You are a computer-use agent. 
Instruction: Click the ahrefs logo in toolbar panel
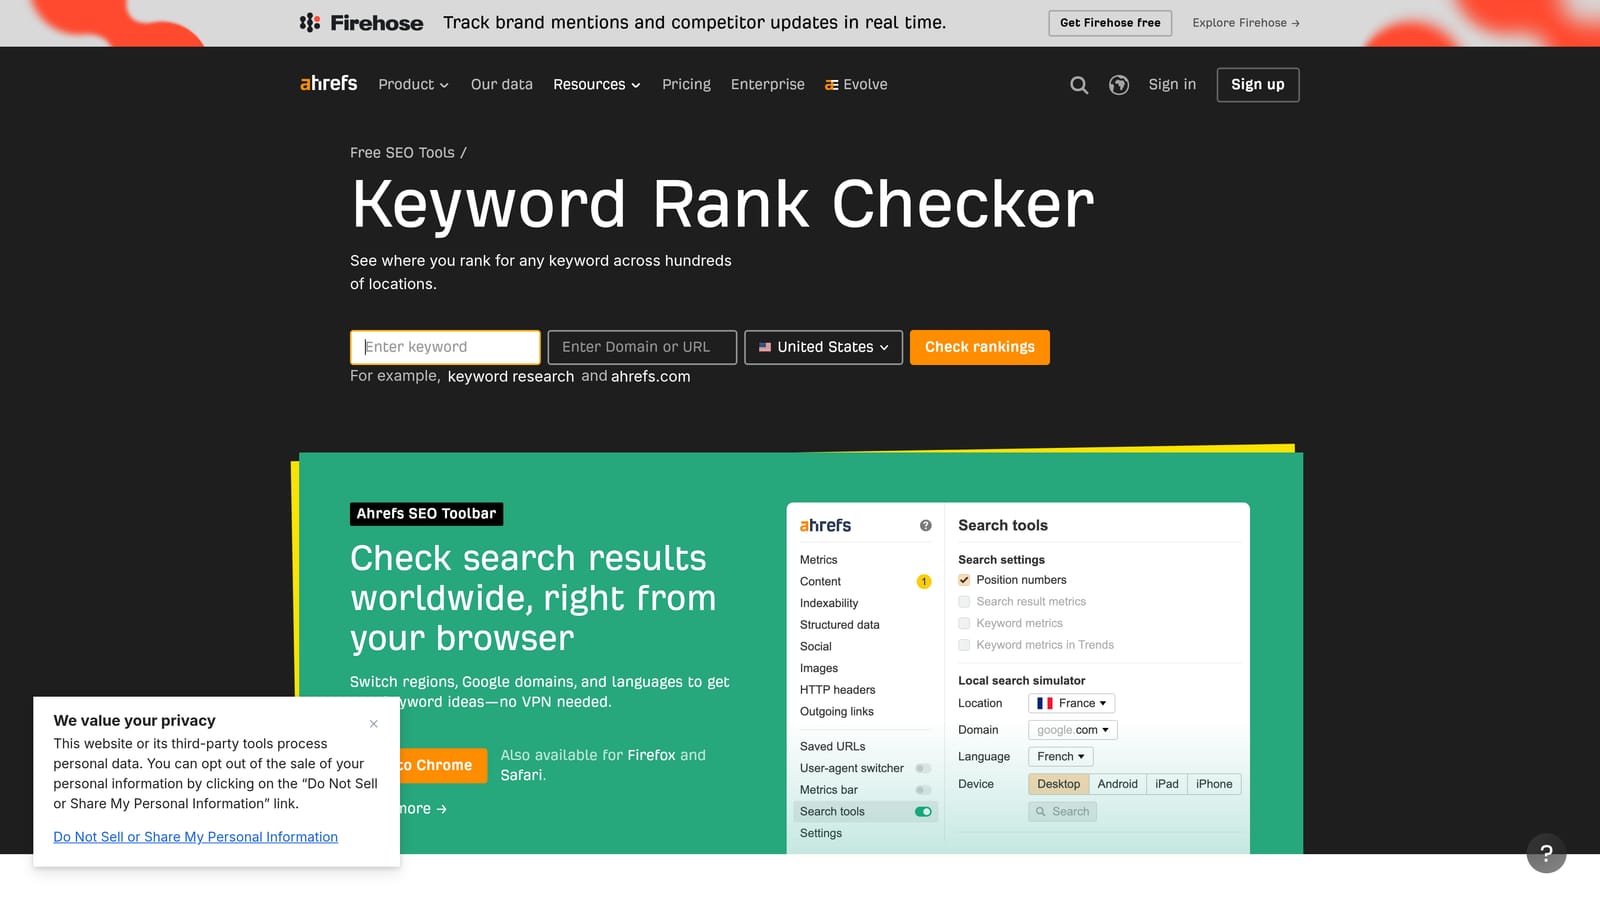click(825, 525)
